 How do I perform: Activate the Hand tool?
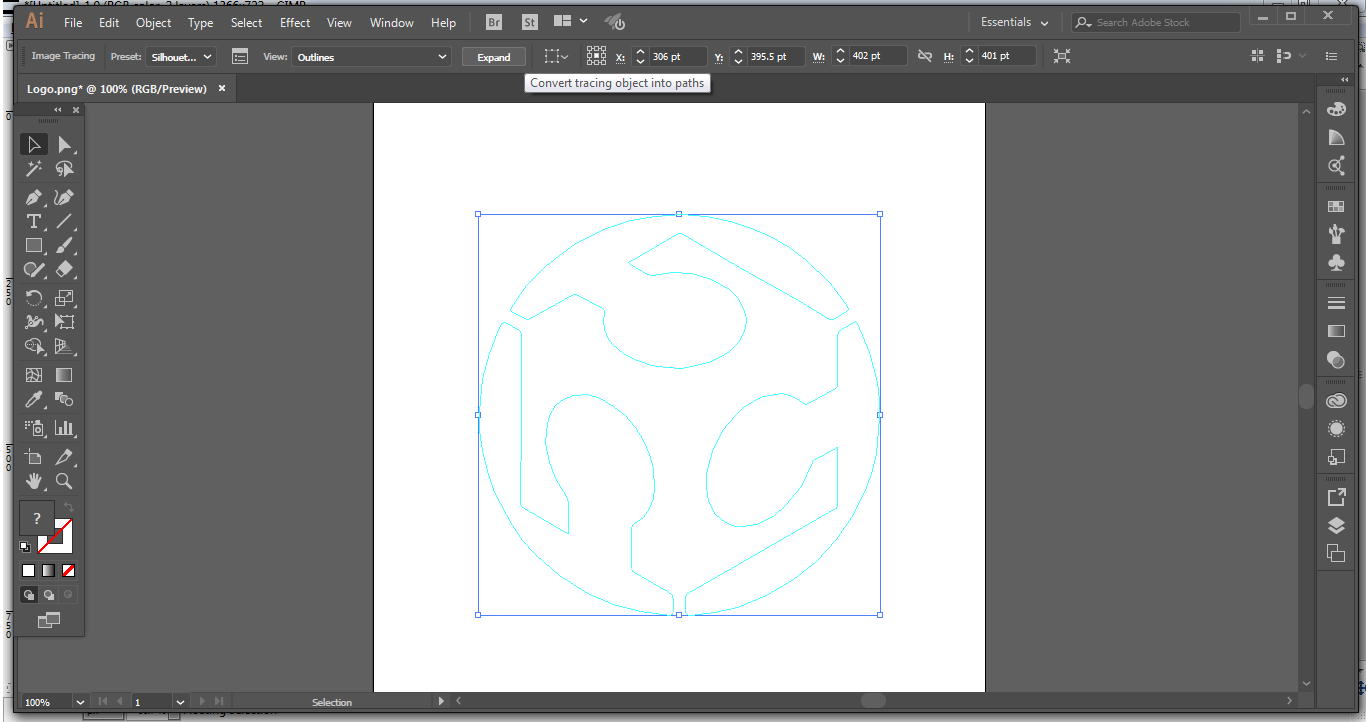[x=34, y=481]
